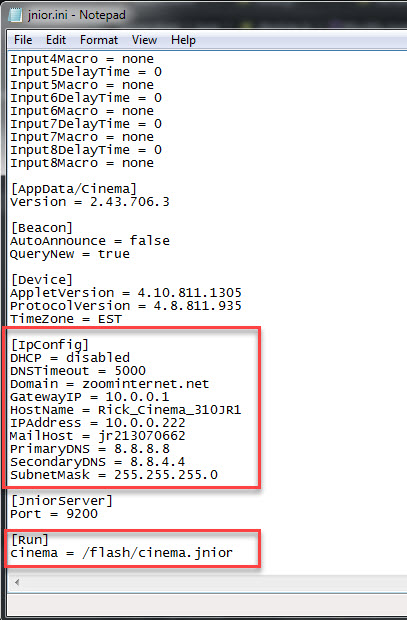Click the SubnetMask line of text
This screenshot has height=620, width=407.
[114, 475]
